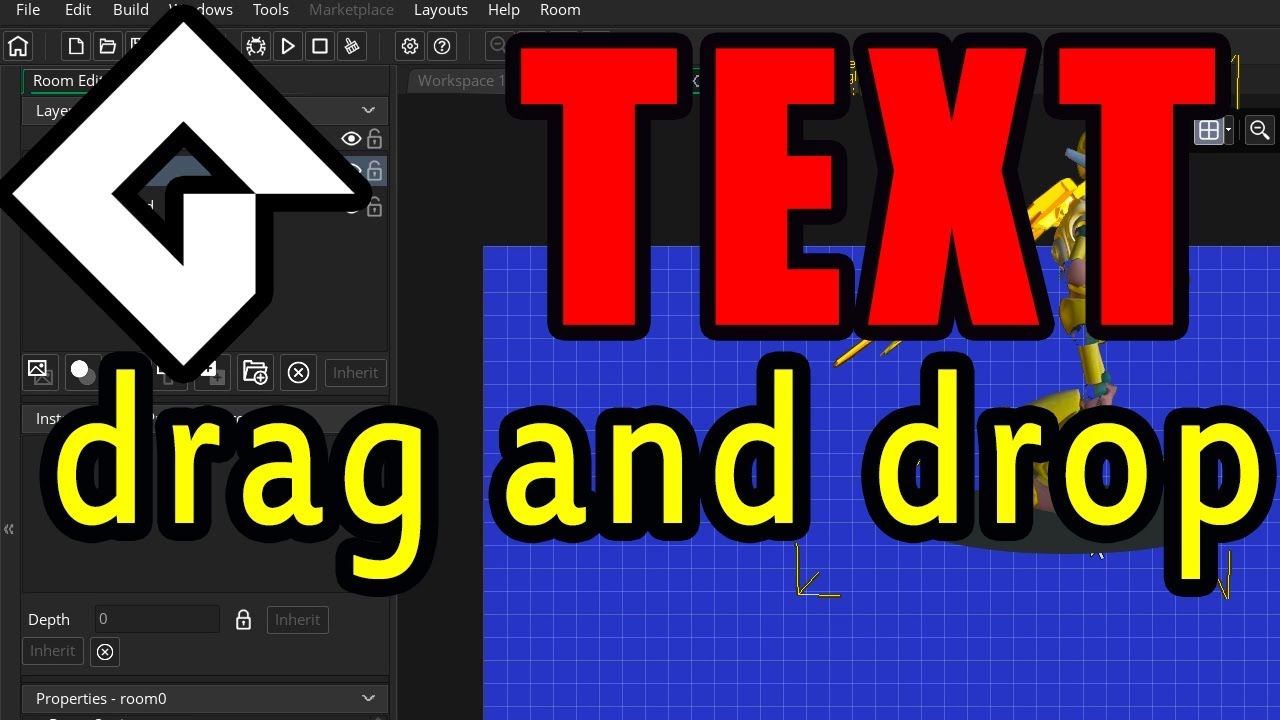Toggle the lock of the top layer

point(374,139)
